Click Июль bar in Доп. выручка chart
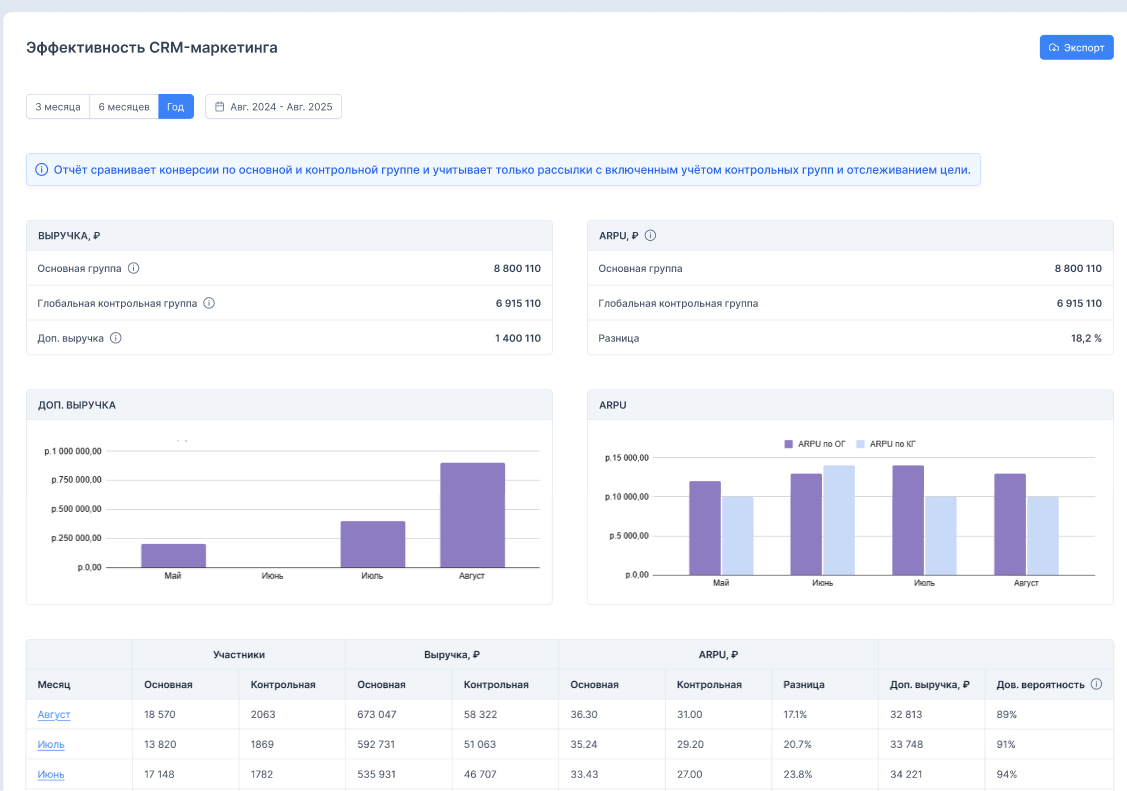The height and width of the screenshot is (791, 1127). pyautogui.click(x=372, y=544)
